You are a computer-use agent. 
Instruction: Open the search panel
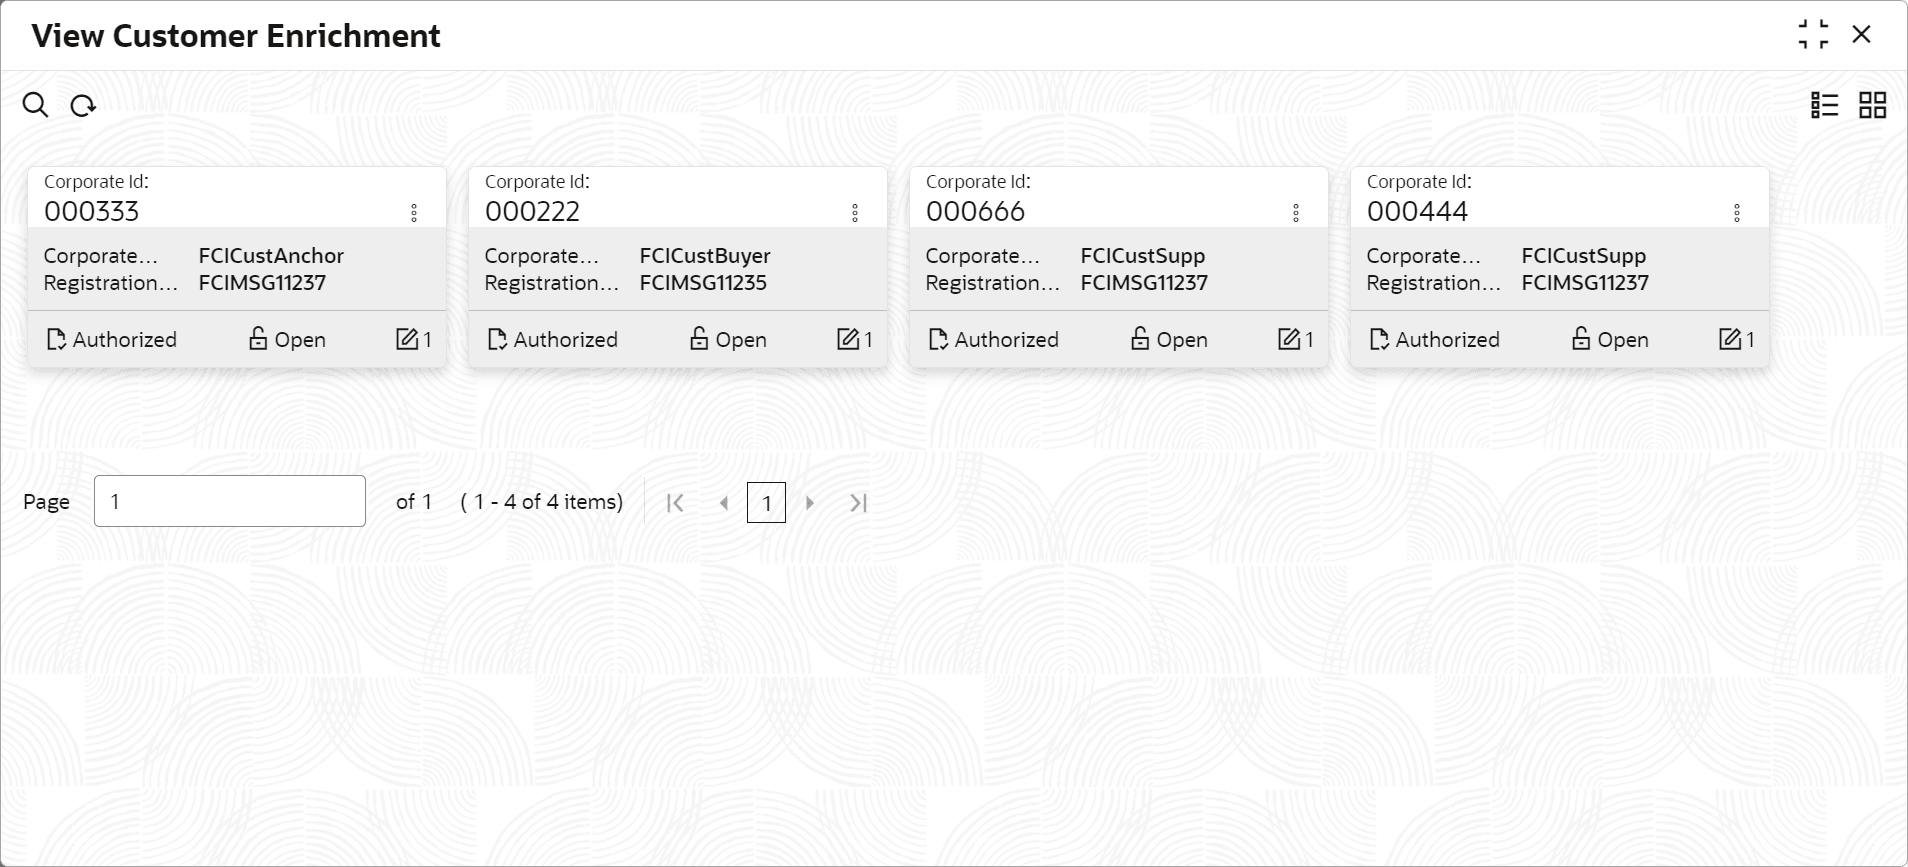(x=36, y=104)
